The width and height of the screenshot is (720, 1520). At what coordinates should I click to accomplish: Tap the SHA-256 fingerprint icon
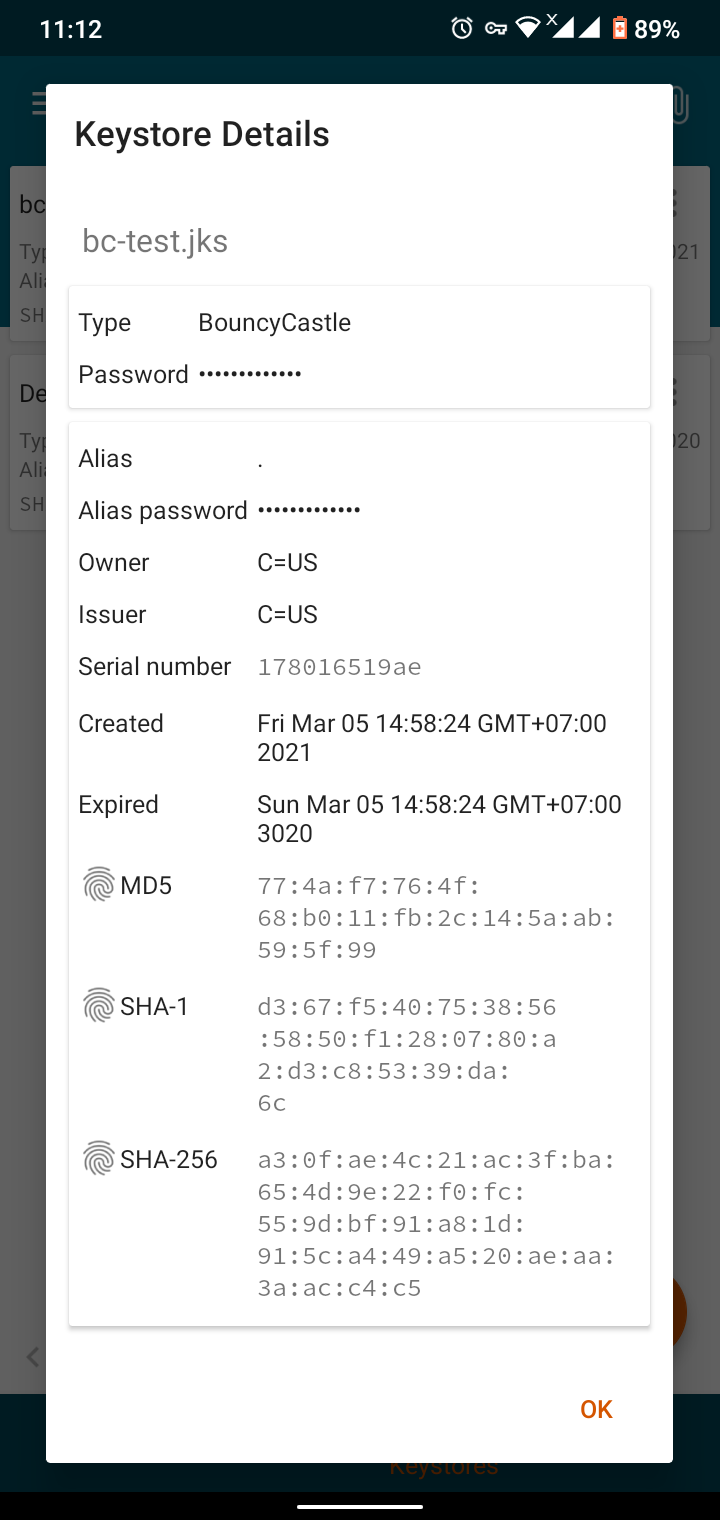pos(99,1159)
